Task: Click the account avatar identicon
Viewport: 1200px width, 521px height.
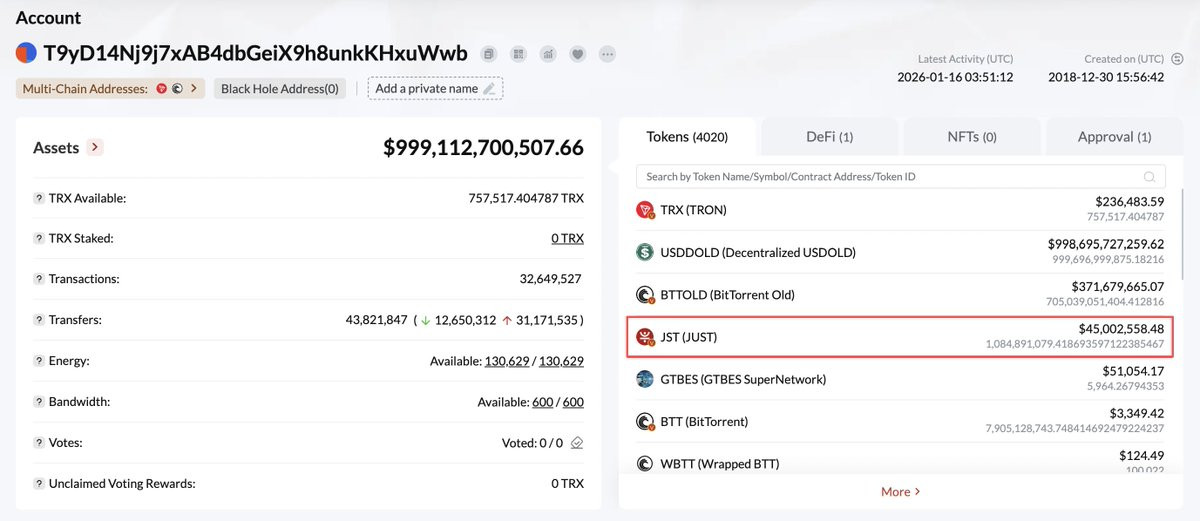Action: (26, 53)
